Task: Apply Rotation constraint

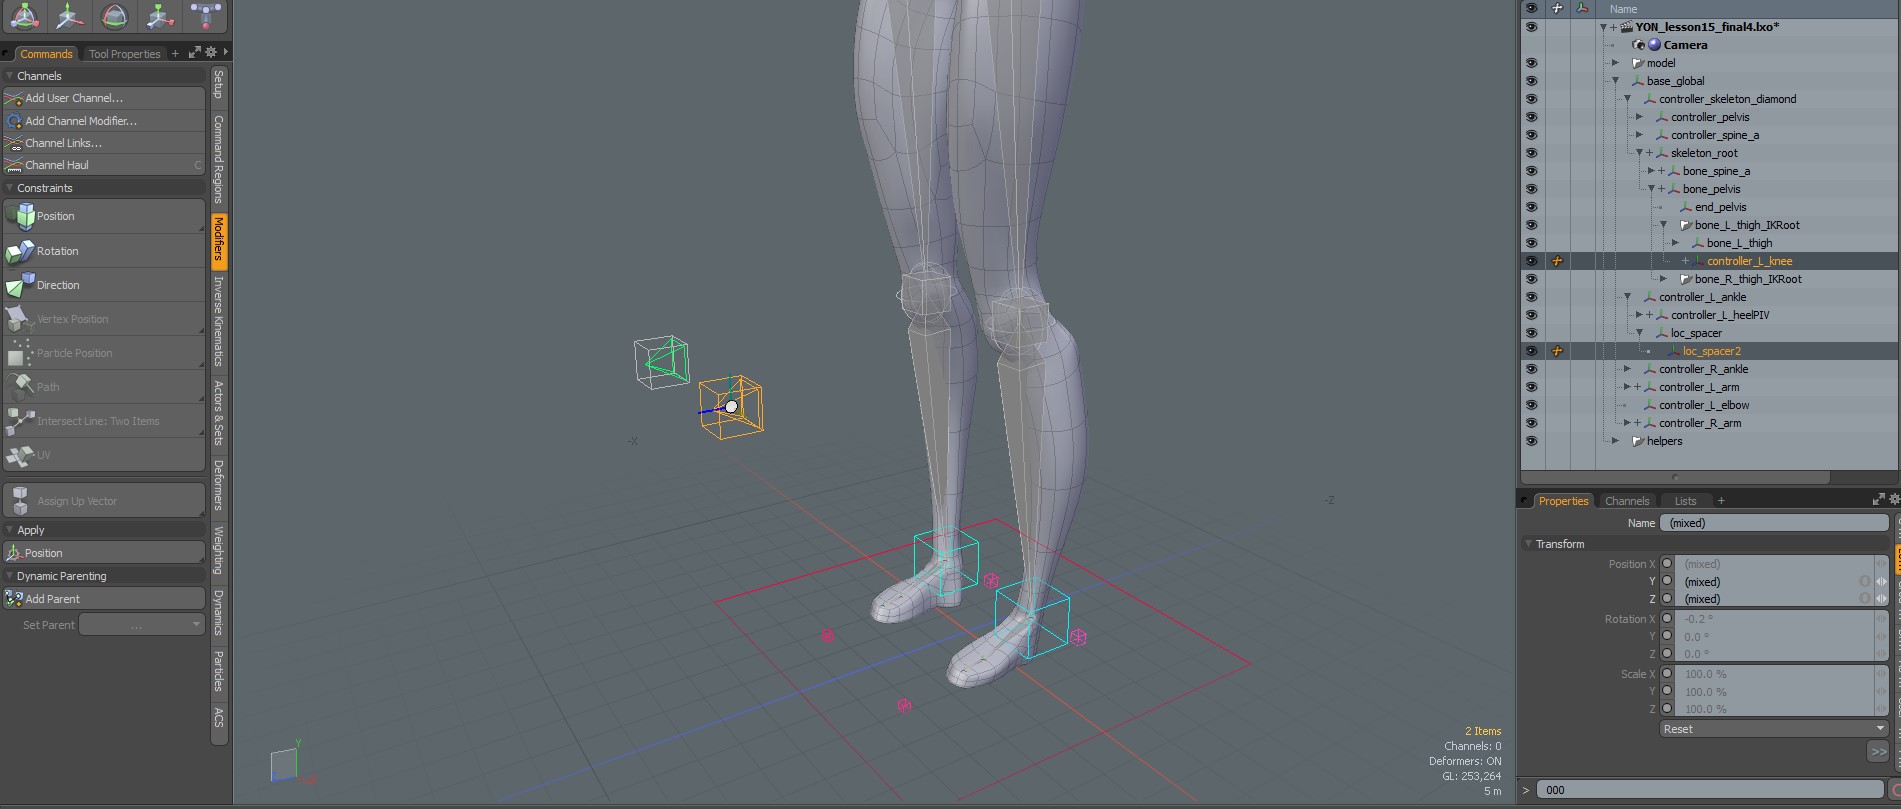Action: [104, 251]
